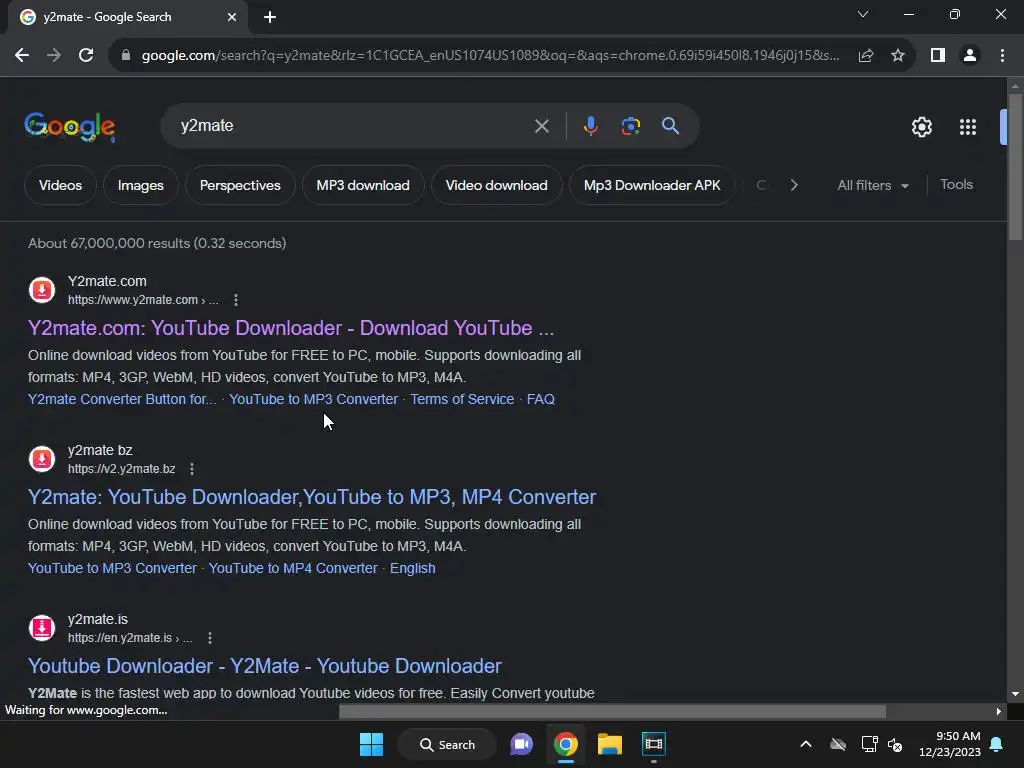Reload the page with the refresh icon
Image resolution: width=1024 pixels, height=768 pixels.
[86, 56]
